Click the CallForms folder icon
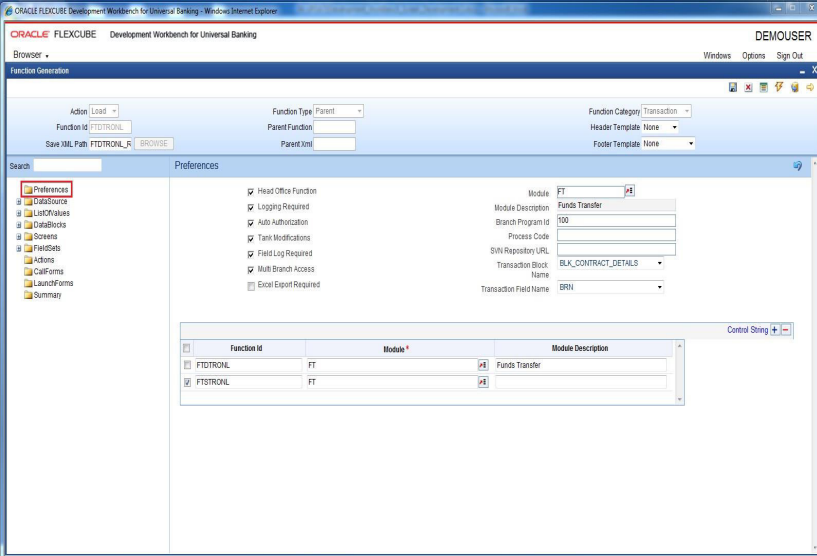Image resolution: width=817 pixels, height=556 pixels. tap(28, 271)
